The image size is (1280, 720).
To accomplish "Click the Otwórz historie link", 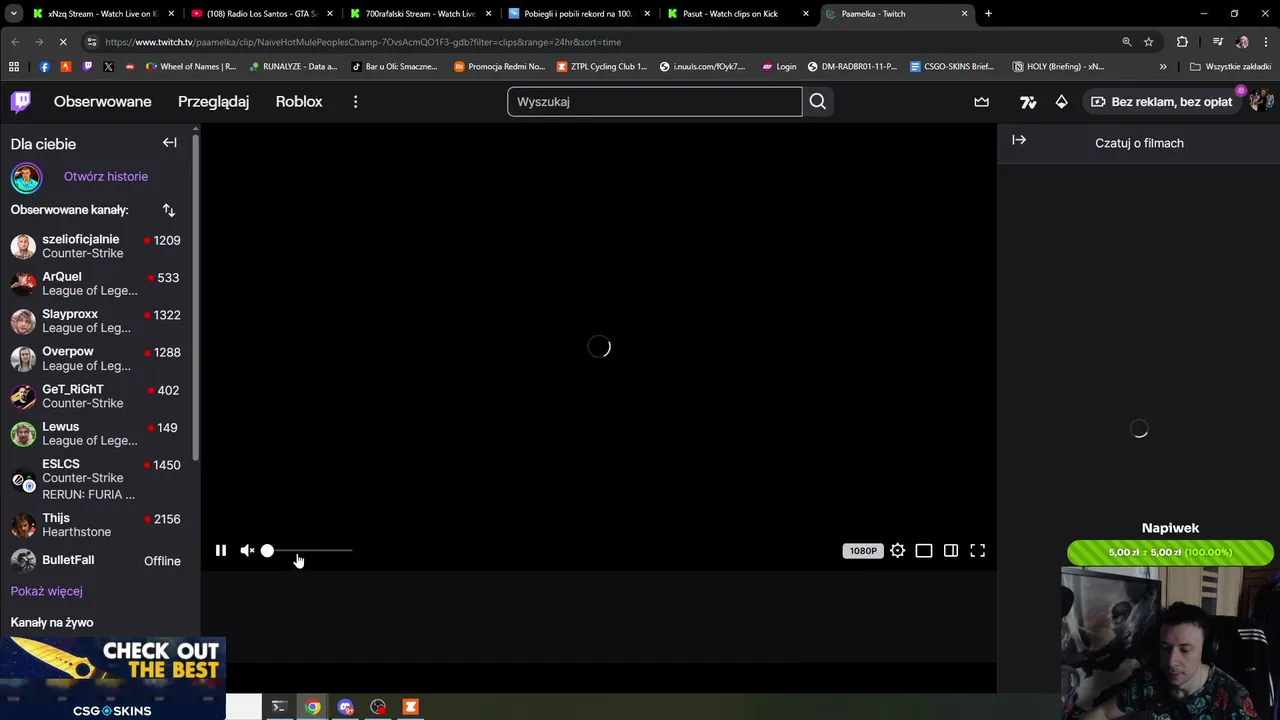I will [106, 176].
